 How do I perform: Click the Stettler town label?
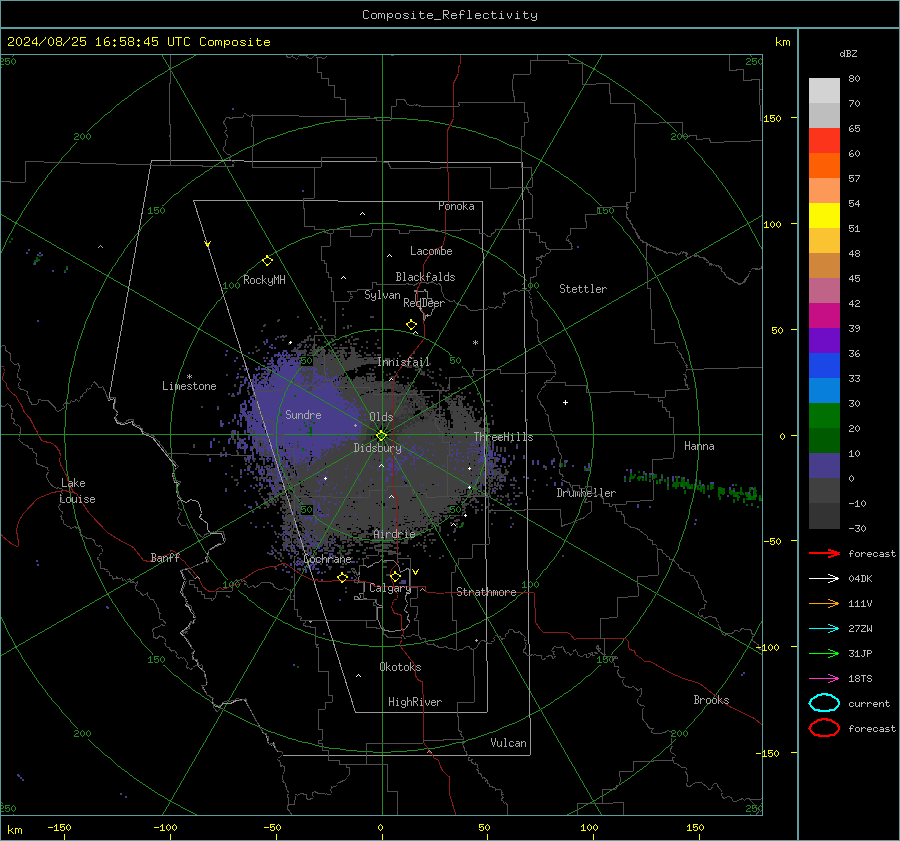(x=583, y=289)
